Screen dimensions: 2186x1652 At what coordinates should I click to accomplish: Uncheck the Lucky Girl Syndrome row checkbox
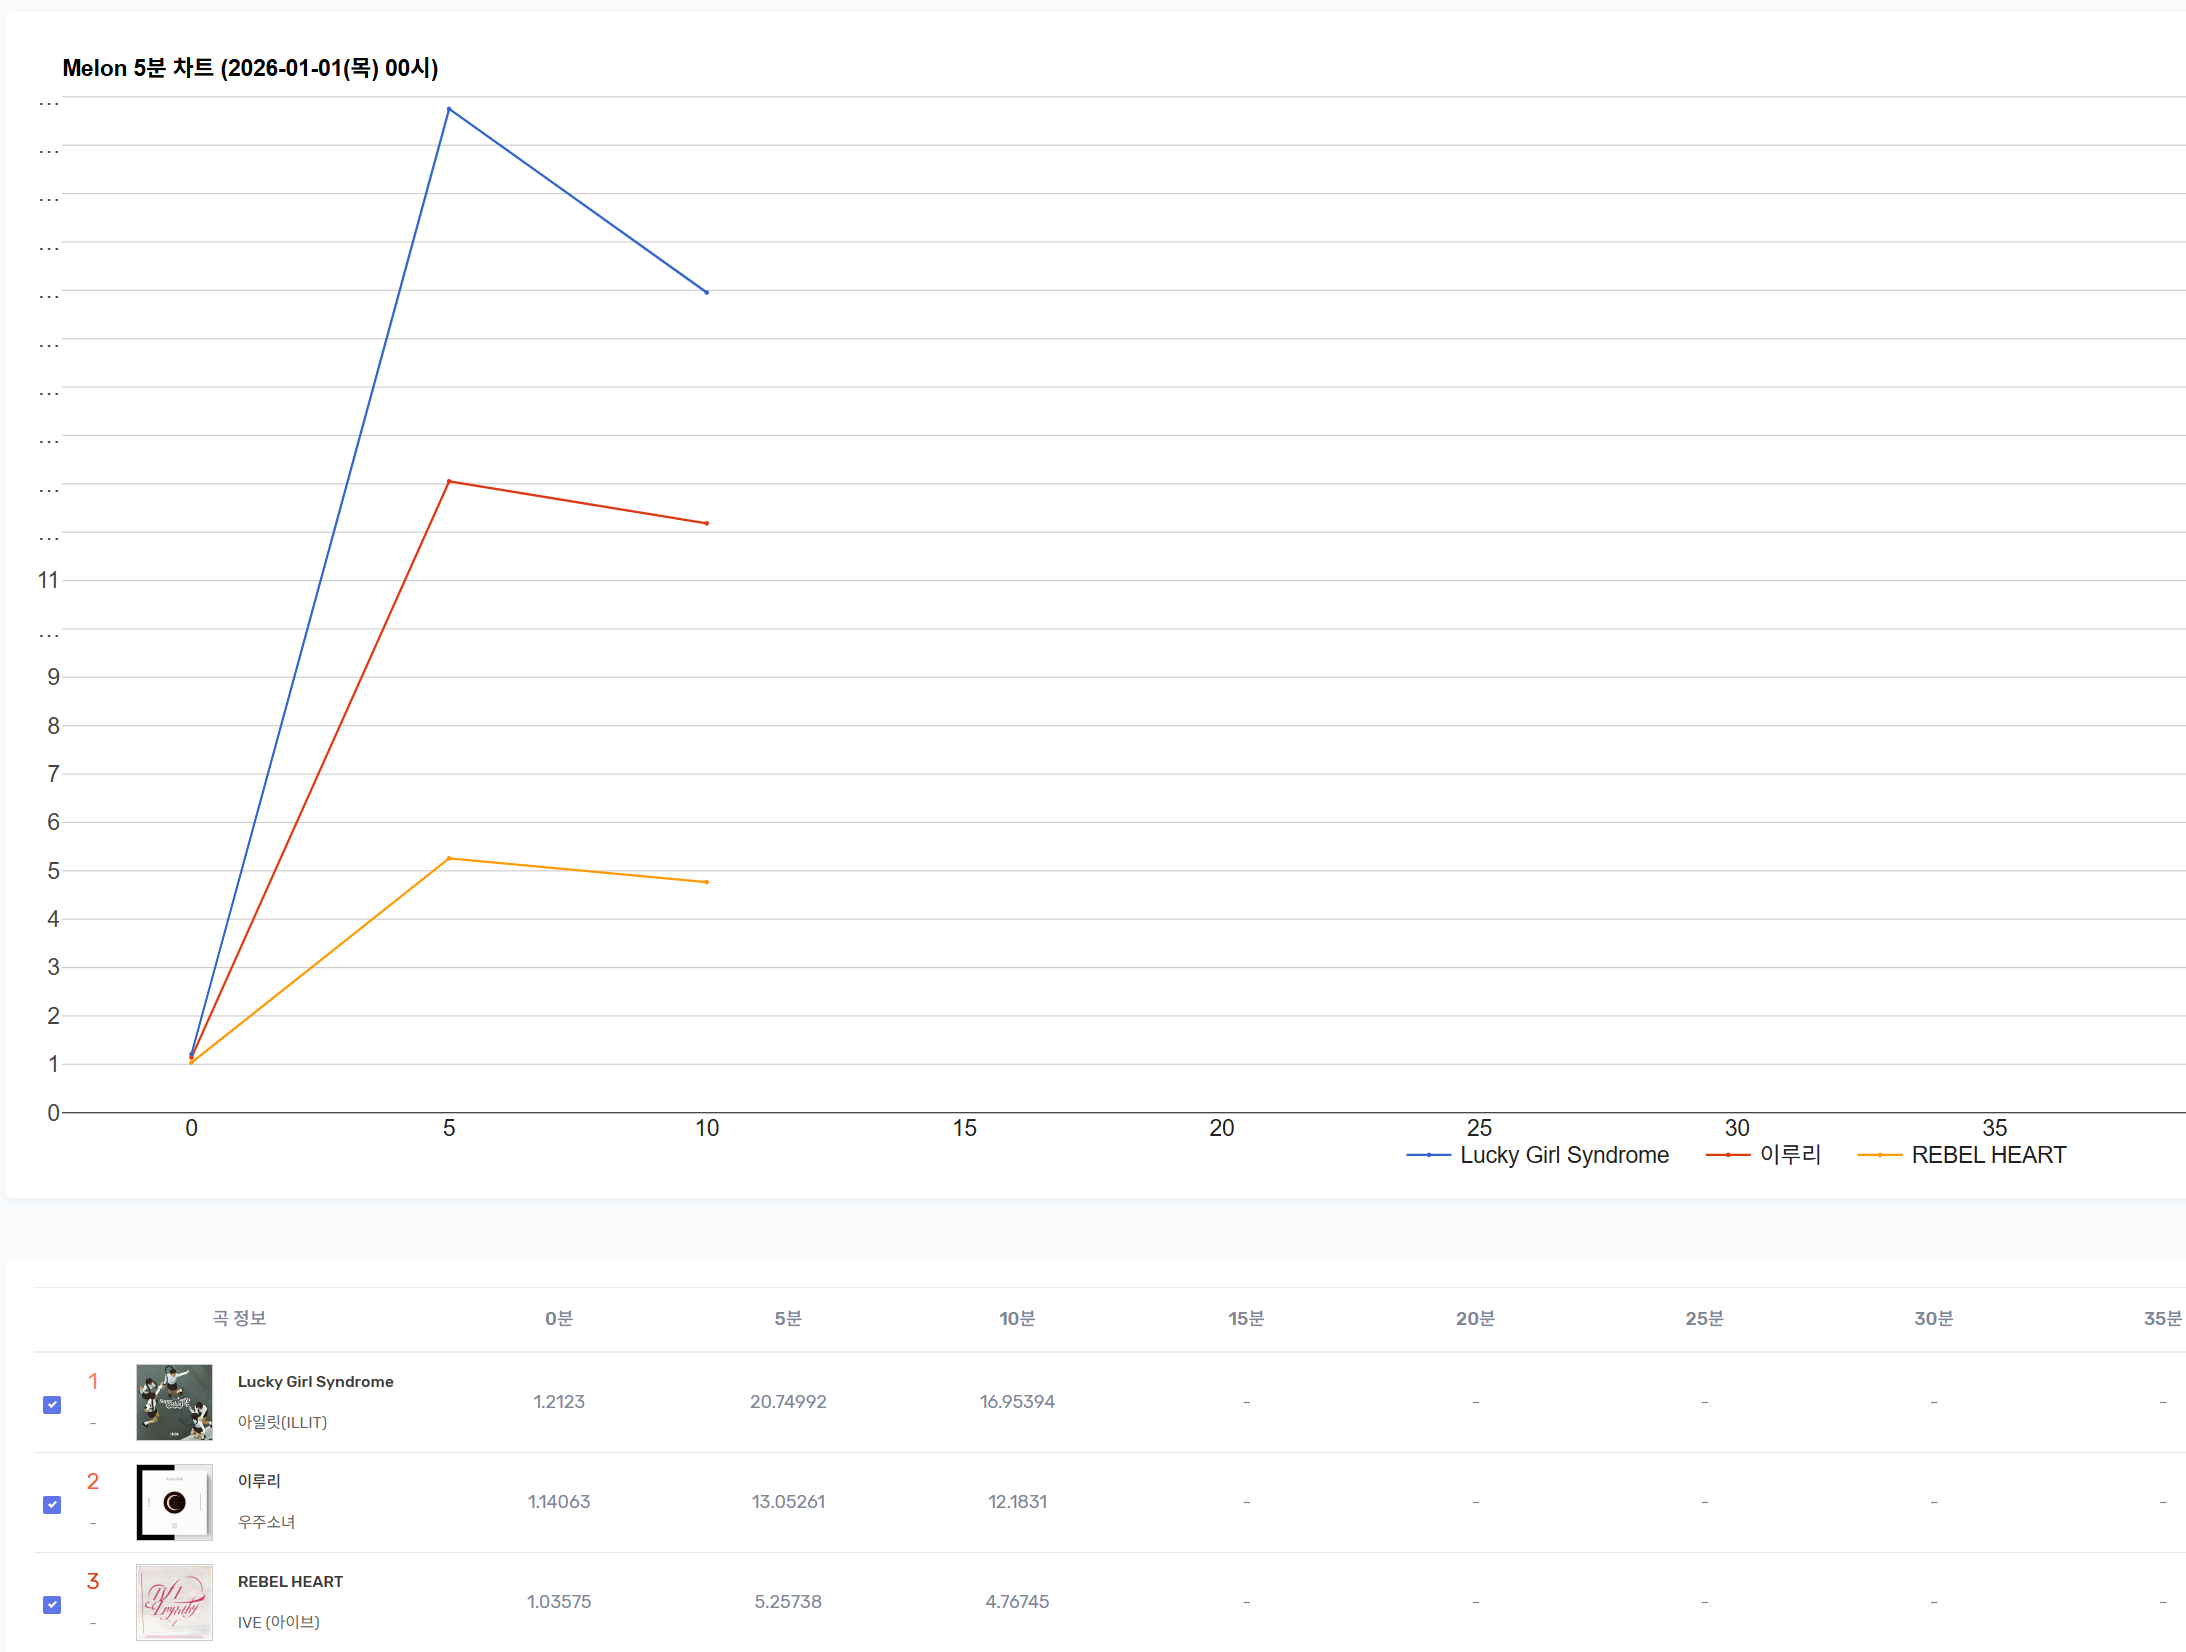coord(53,1404)
